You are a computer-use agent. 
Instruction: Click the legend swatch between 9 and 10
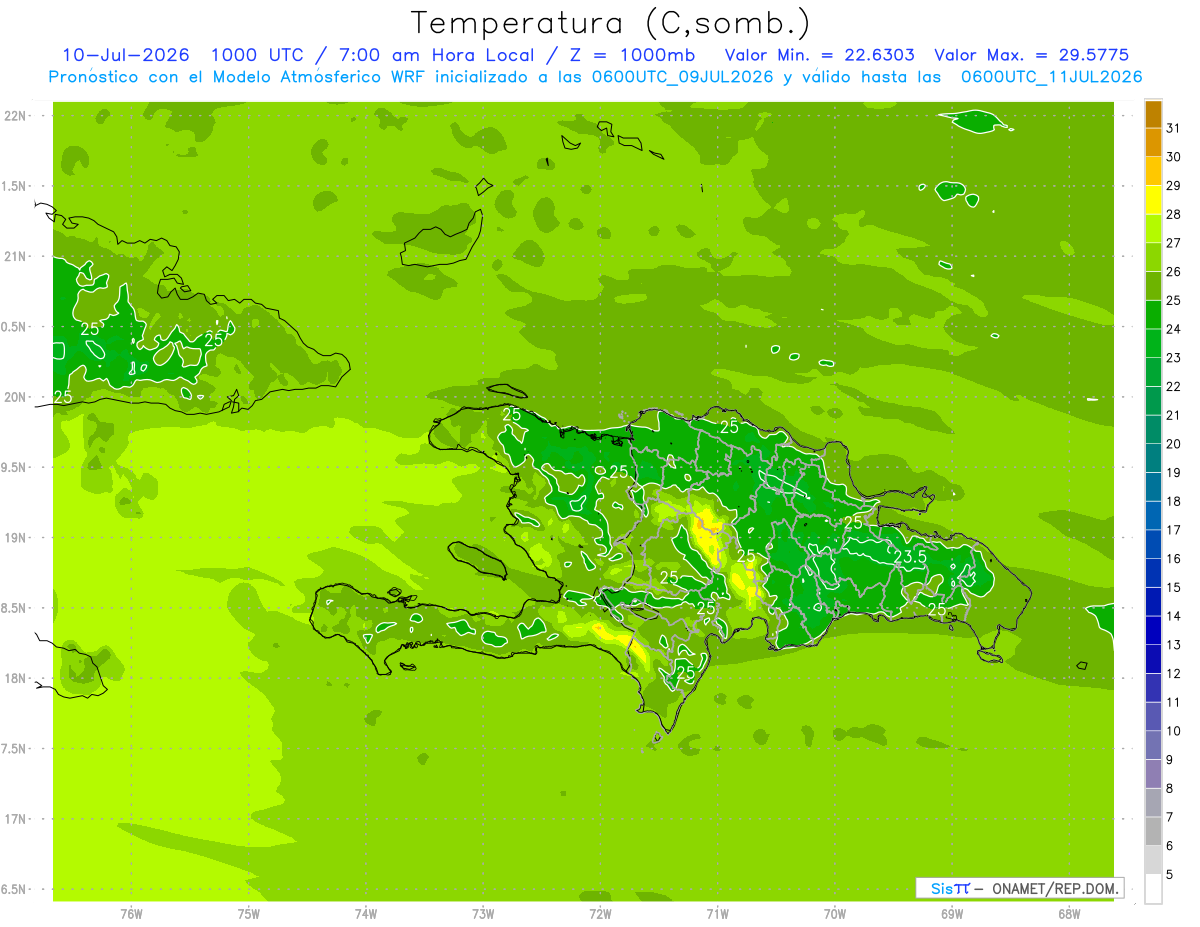[1153, 745]
